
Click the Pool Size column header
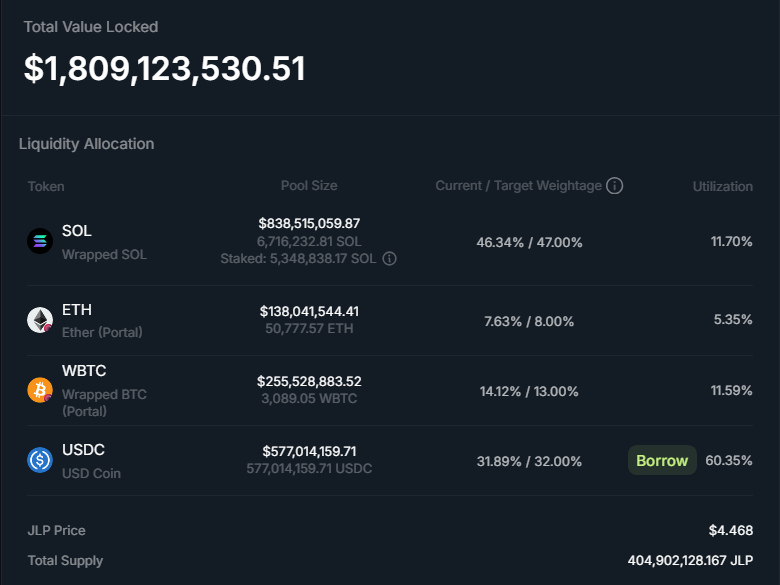309,186
